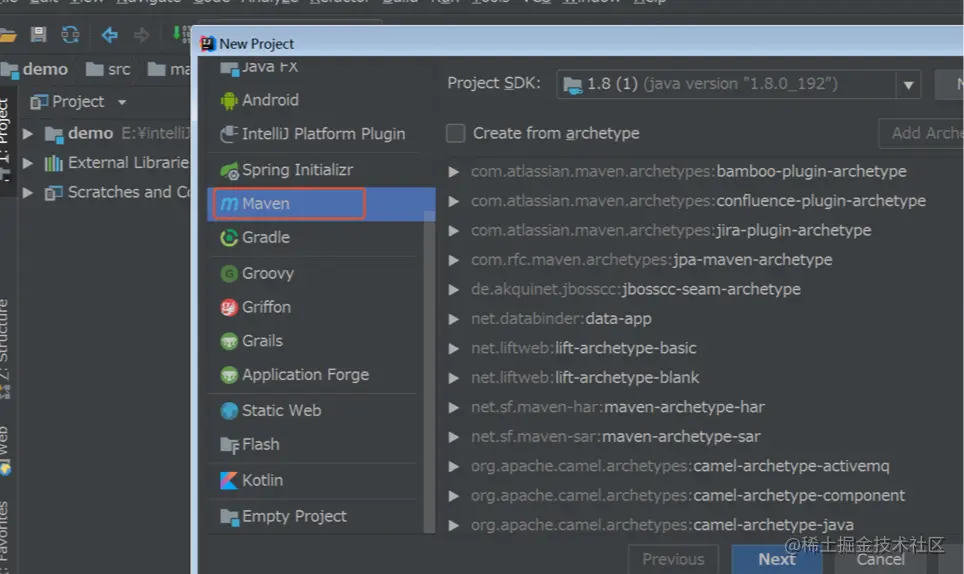Expand bamboo-plugin-archetype entry
Screen dimensions: 964x574
454,172
